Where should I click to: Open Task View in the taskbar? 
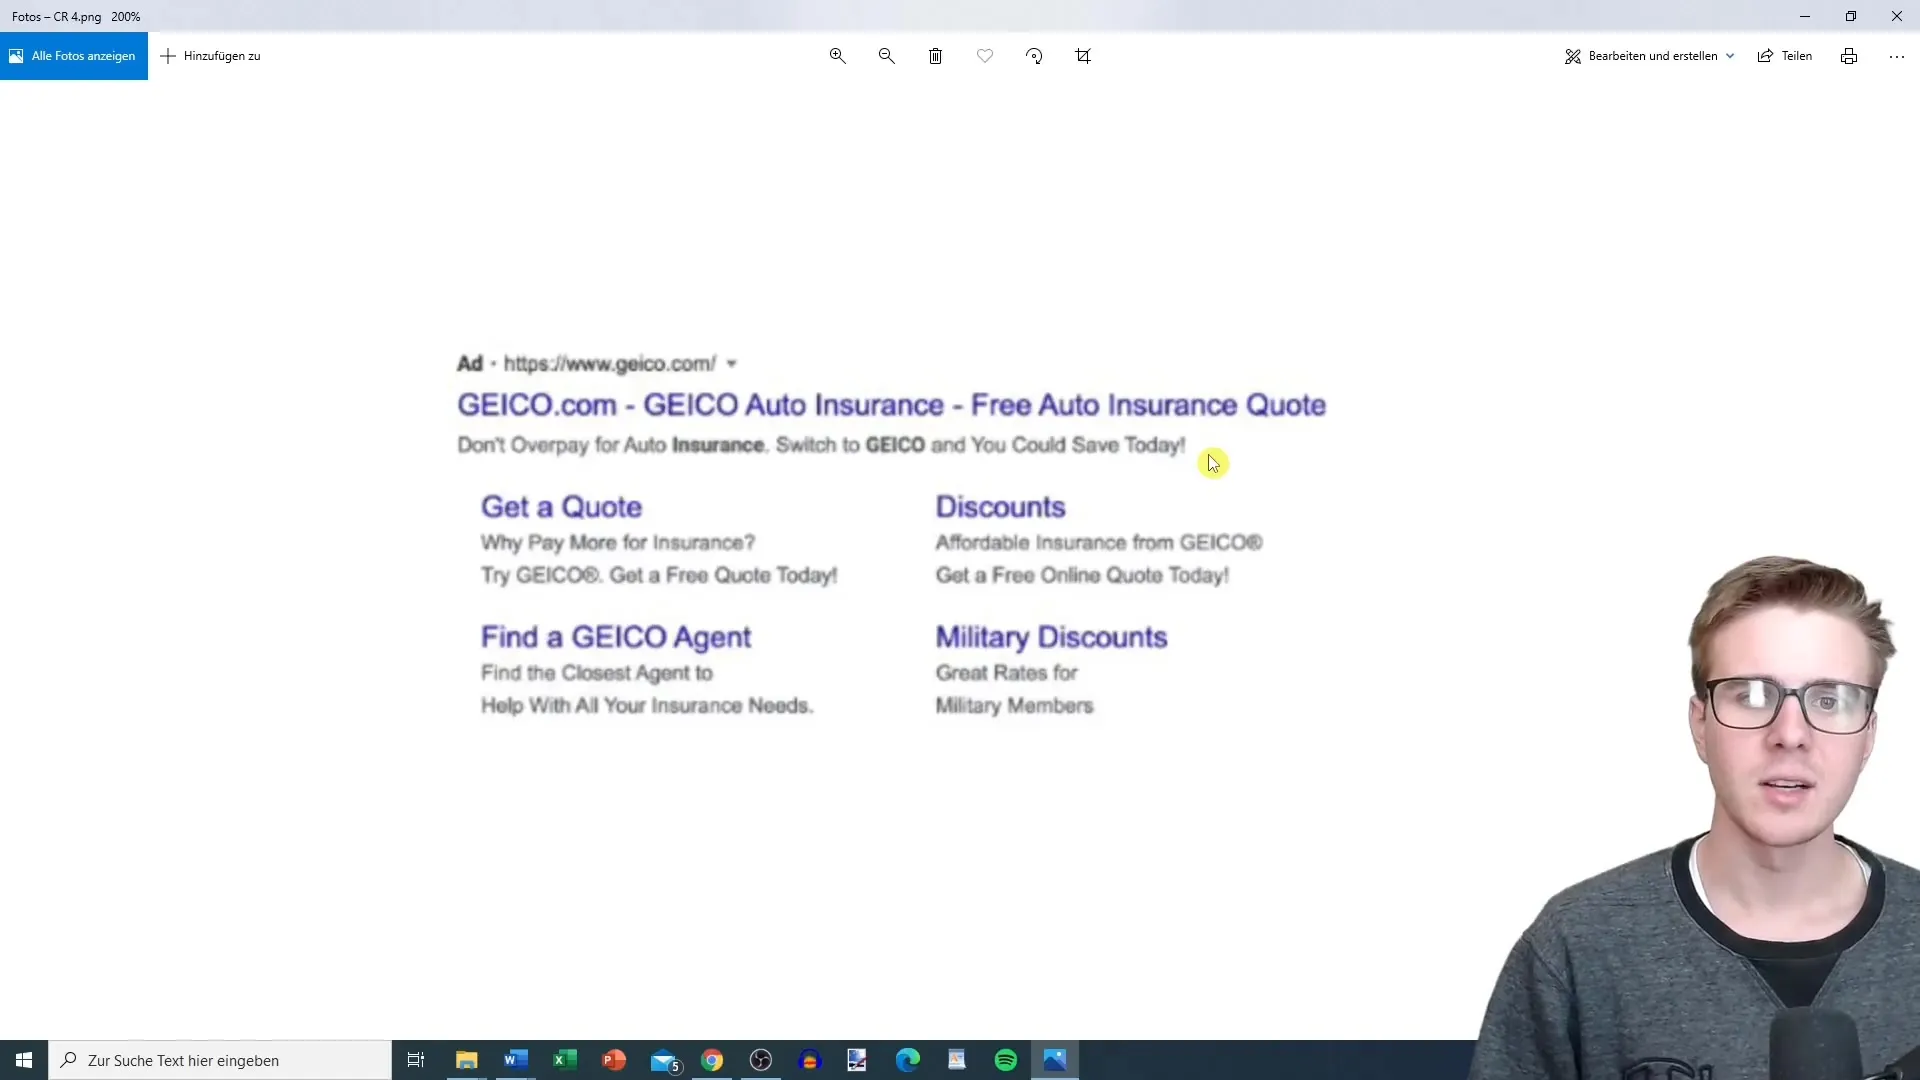pos(416,1060)
